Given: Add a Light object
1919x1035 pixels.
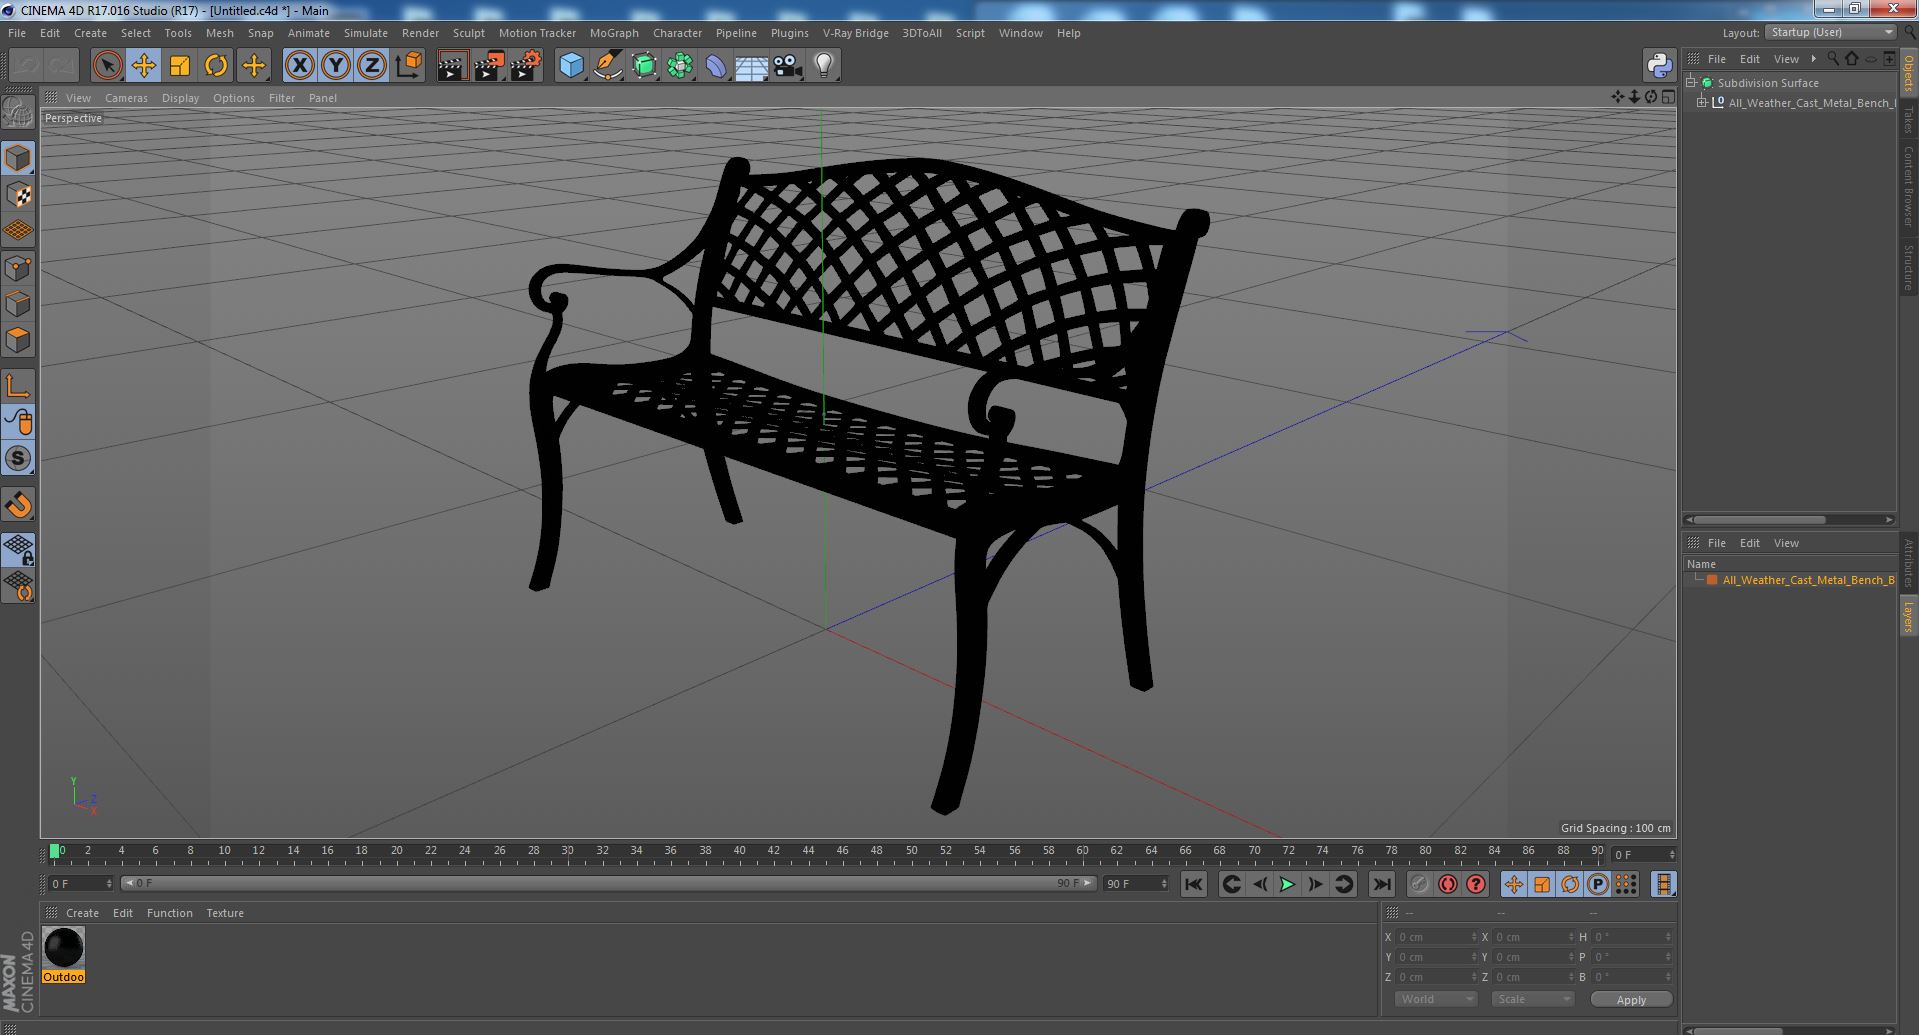Looking at the screenshot, I should click(824, 66).
